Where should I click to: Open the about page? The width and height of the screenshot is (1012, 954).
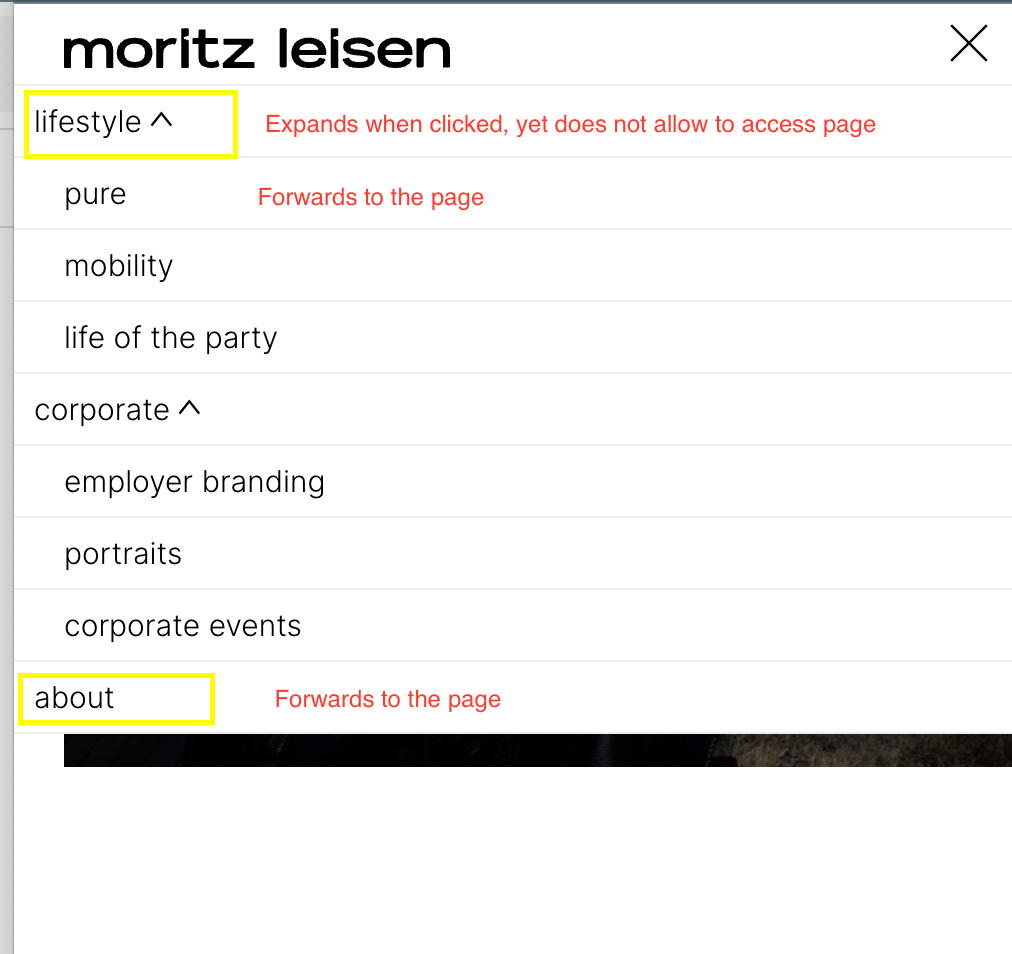(74, 698)
